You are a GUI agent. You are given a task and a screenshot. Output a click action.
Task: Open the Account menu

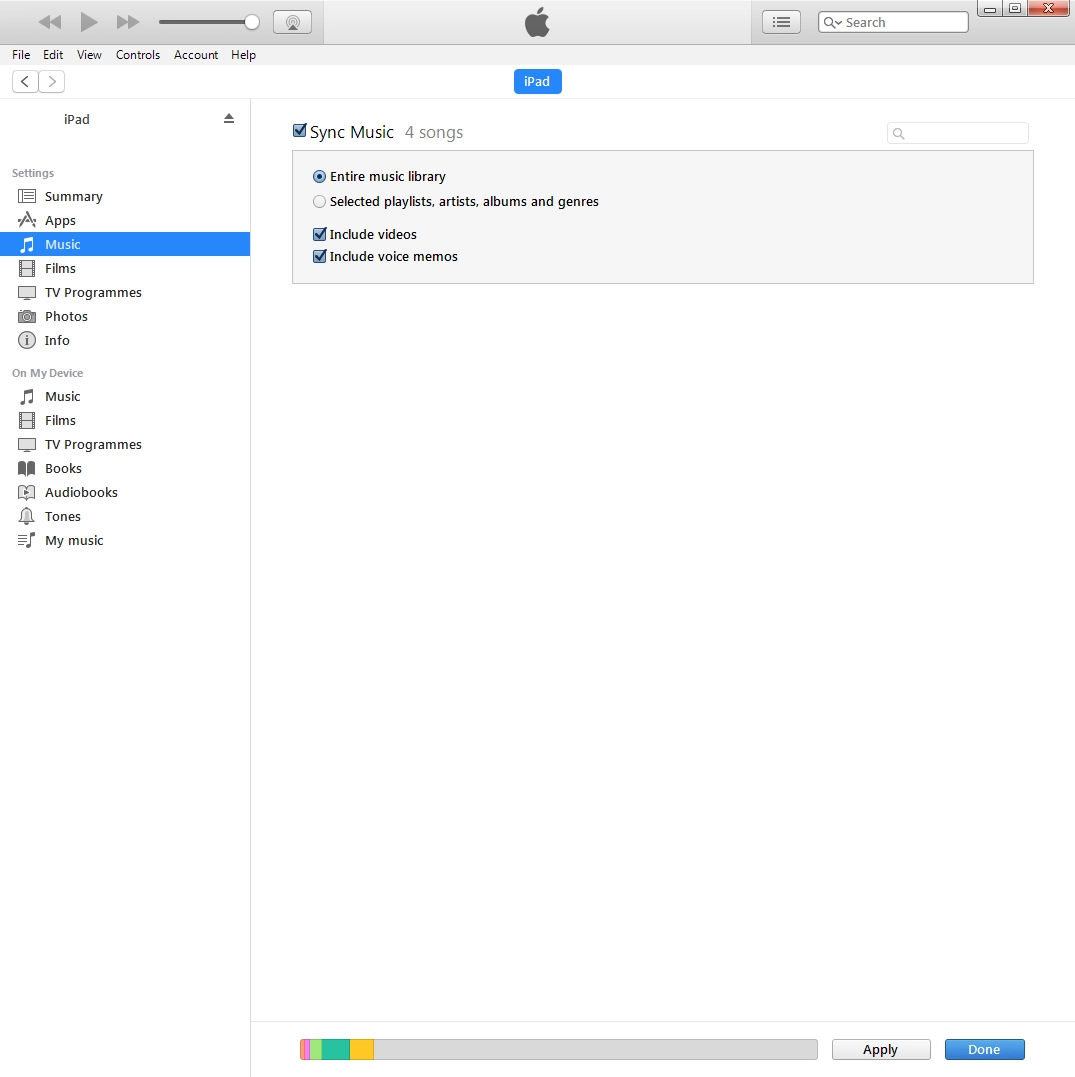coord(196,55)
